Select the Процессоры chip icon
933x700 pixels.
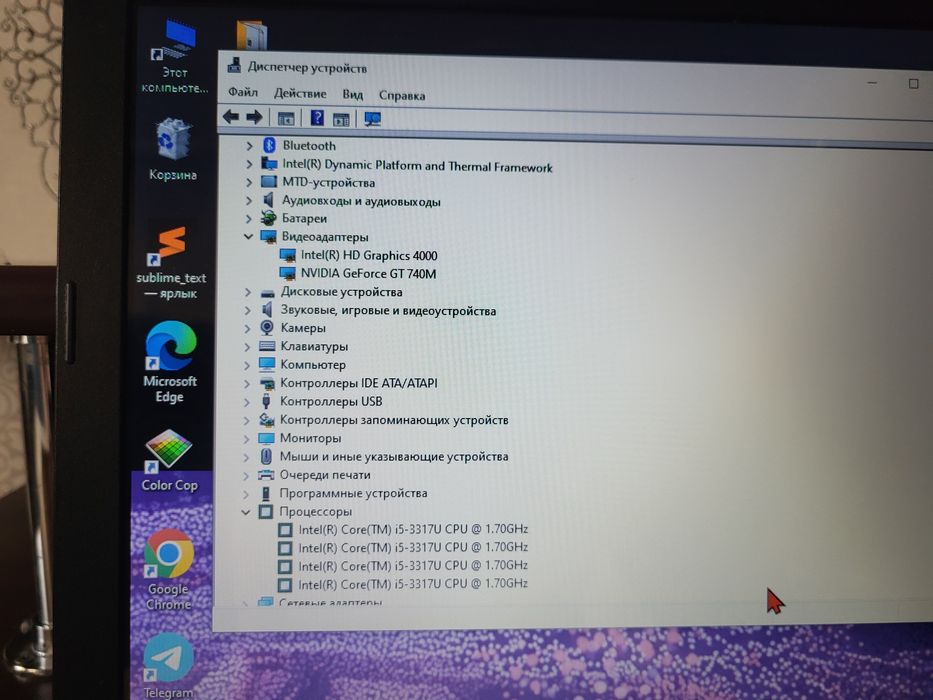[x=265, y=511]
